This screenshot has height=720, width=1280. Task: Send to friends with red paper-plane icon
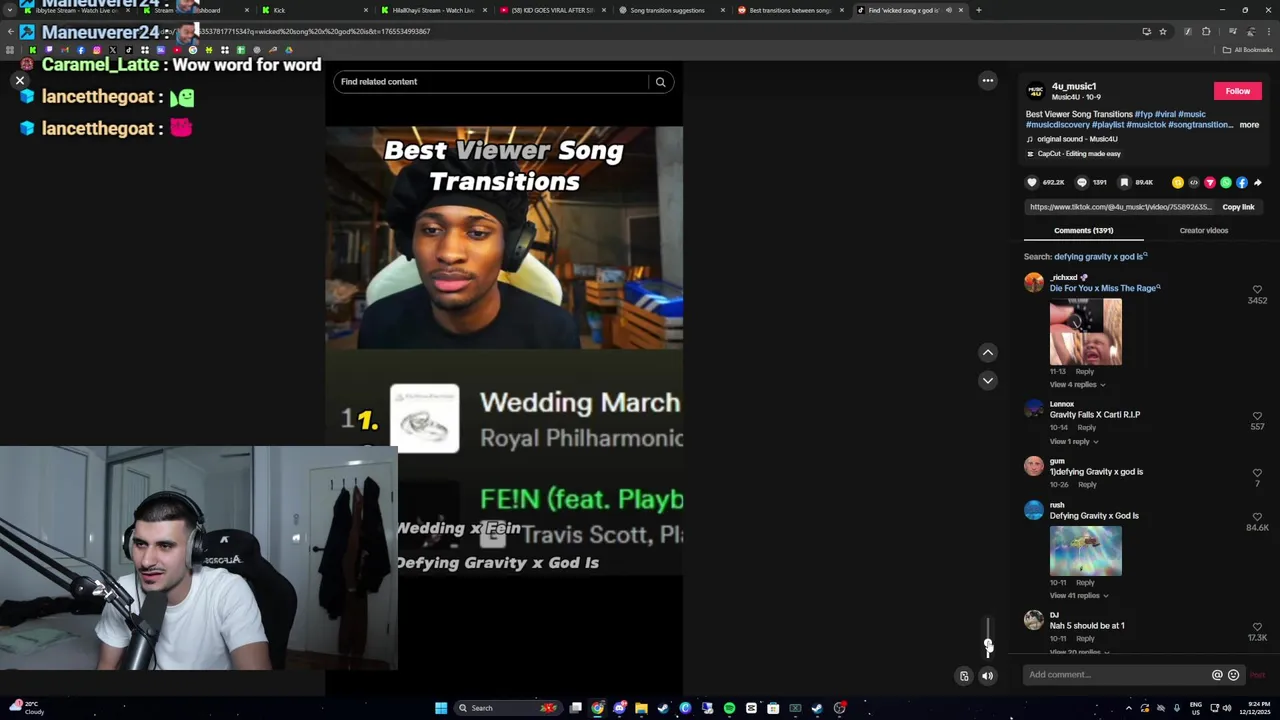point(1210,183)
